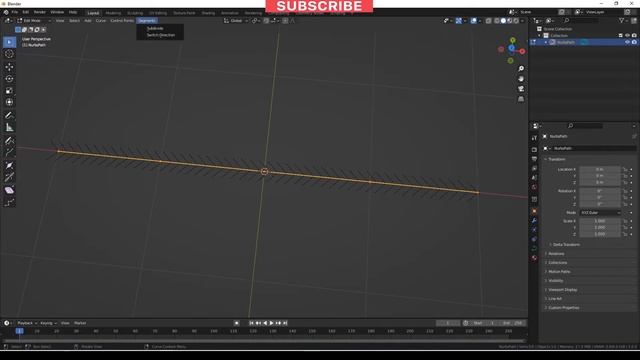Image resolution: width=640 pixels, height=360 pixels.
Task: Click the play animation button
Action: coord(271,323)
